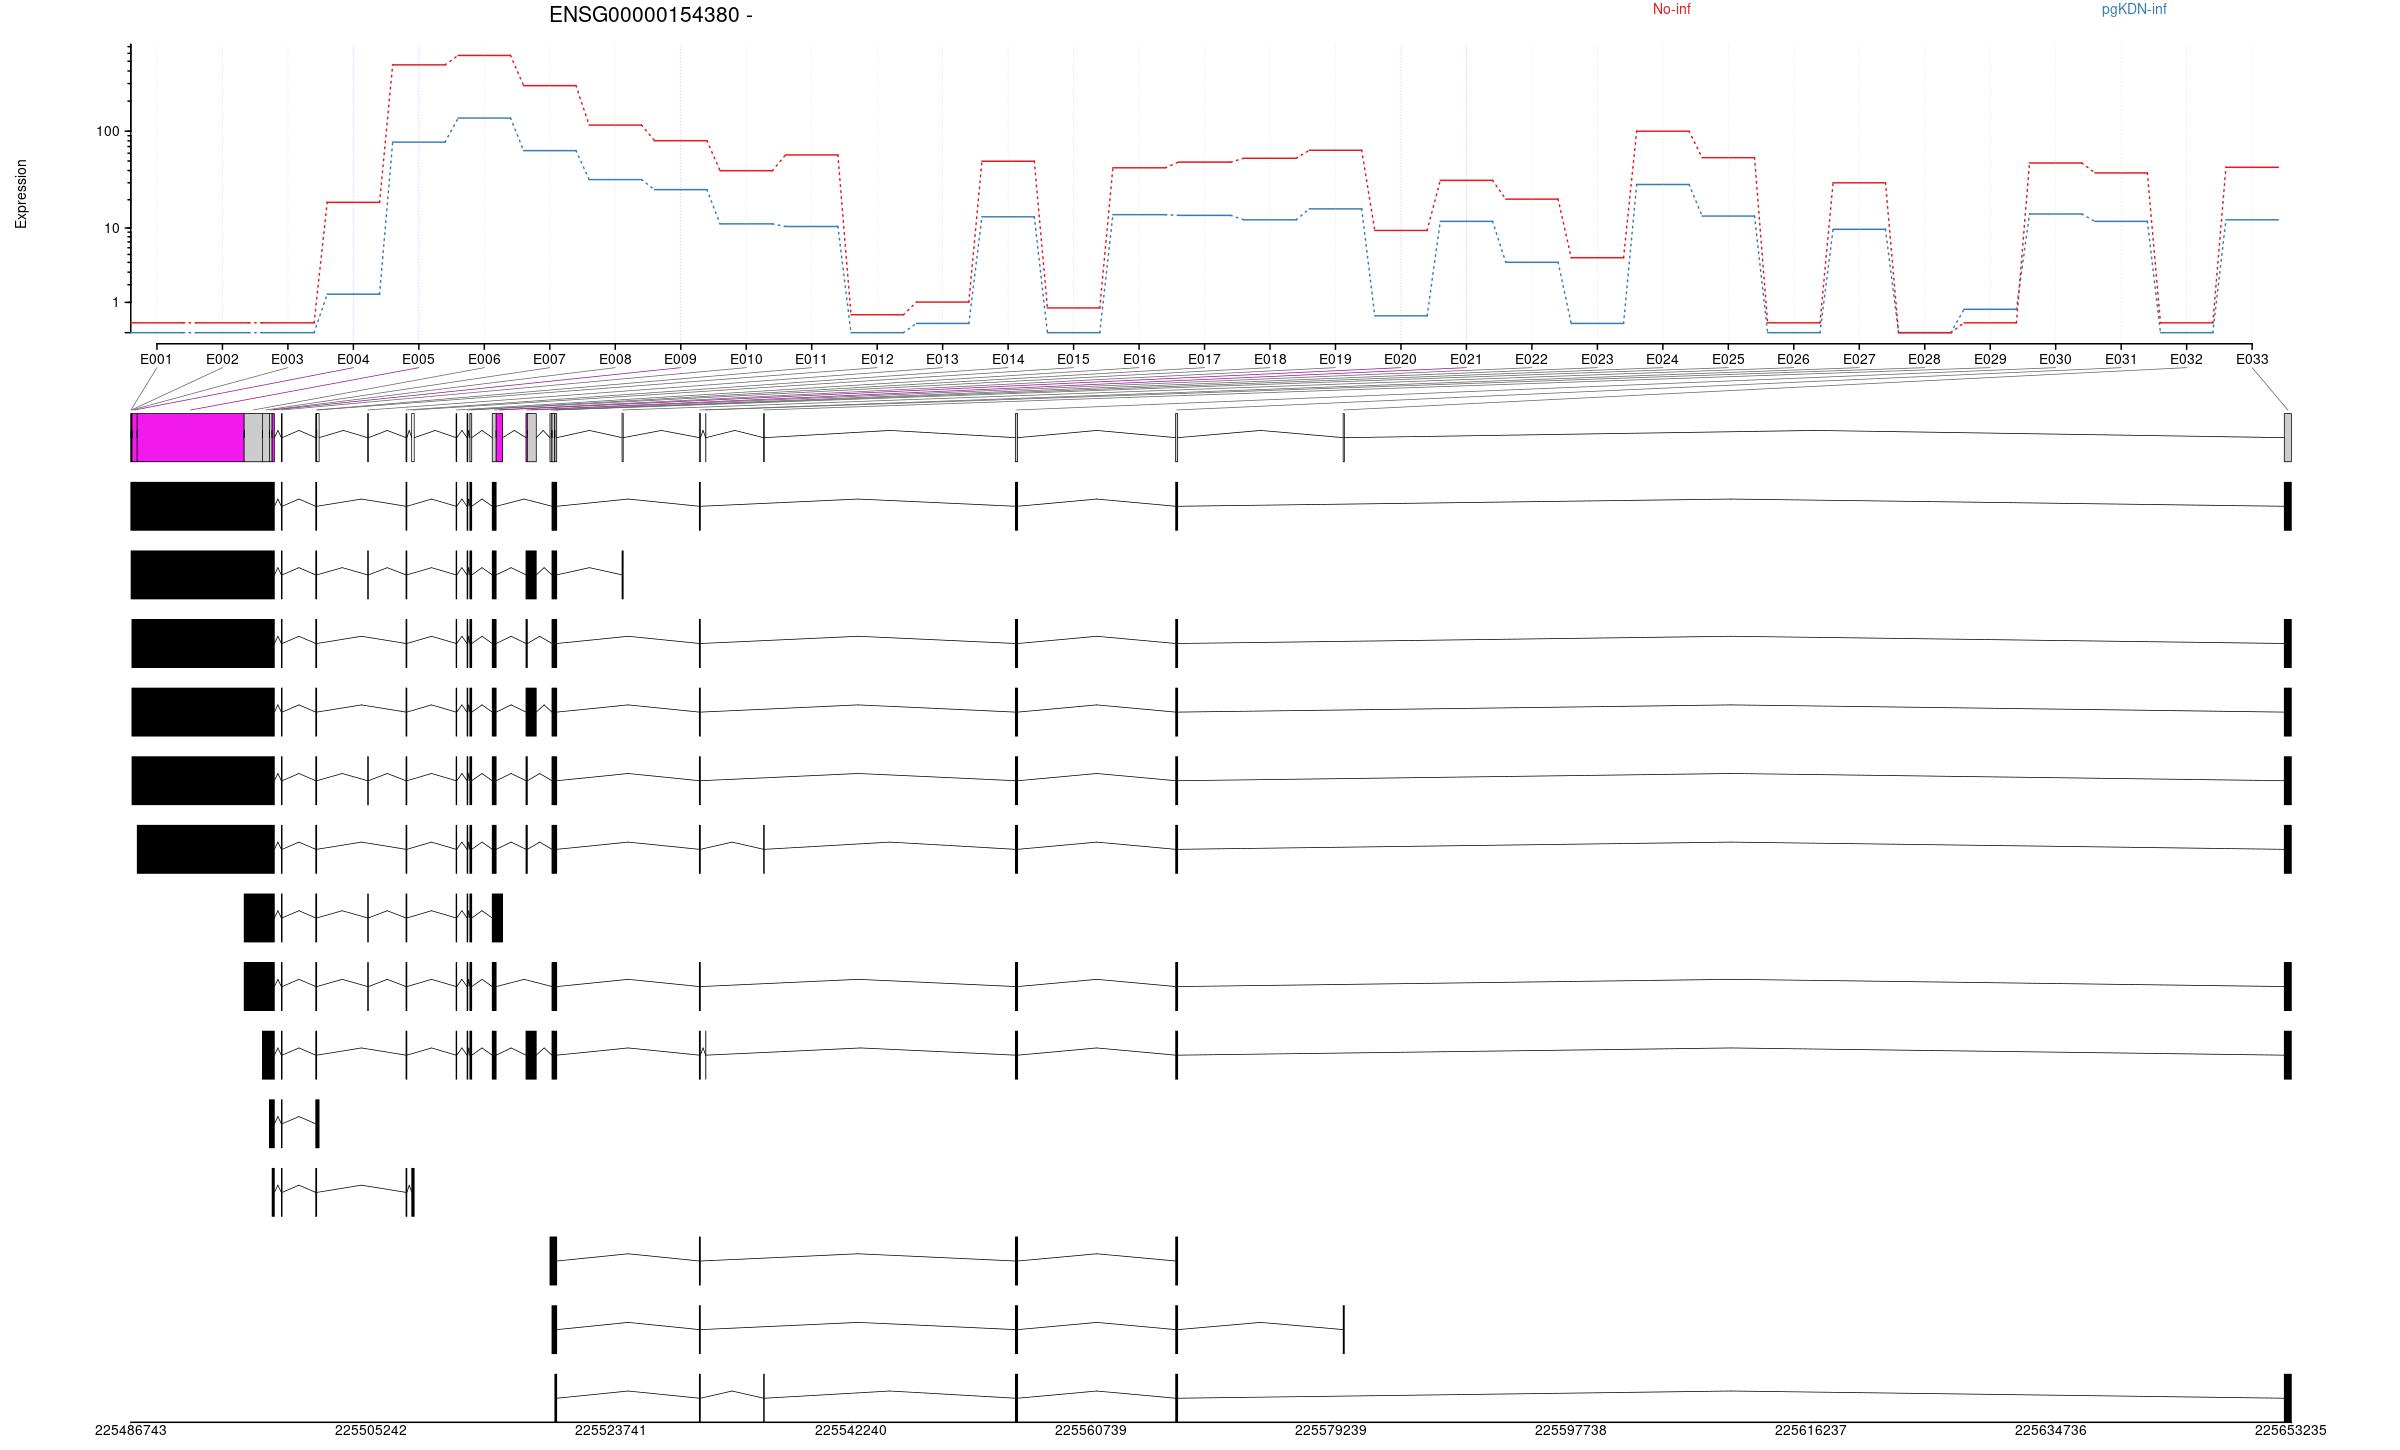2400x1450 pixels.
Task: Click exon label E033
Action: [x=2252, y=359]
